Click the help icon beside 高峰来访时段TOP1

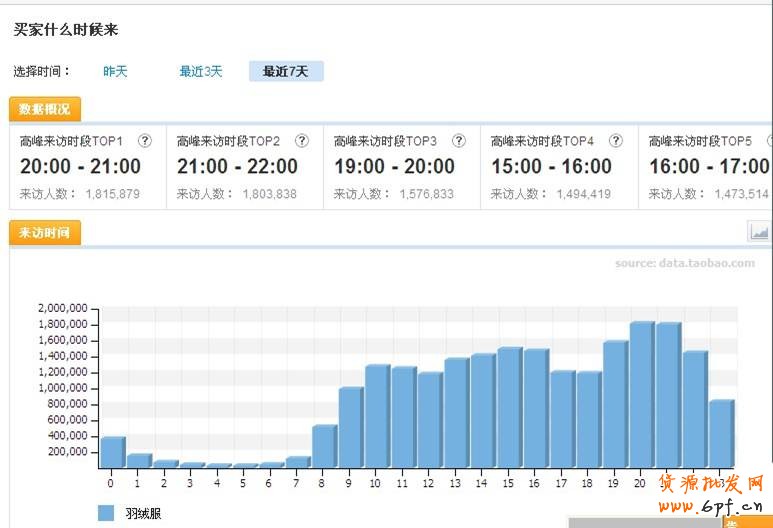pos(145,141)
